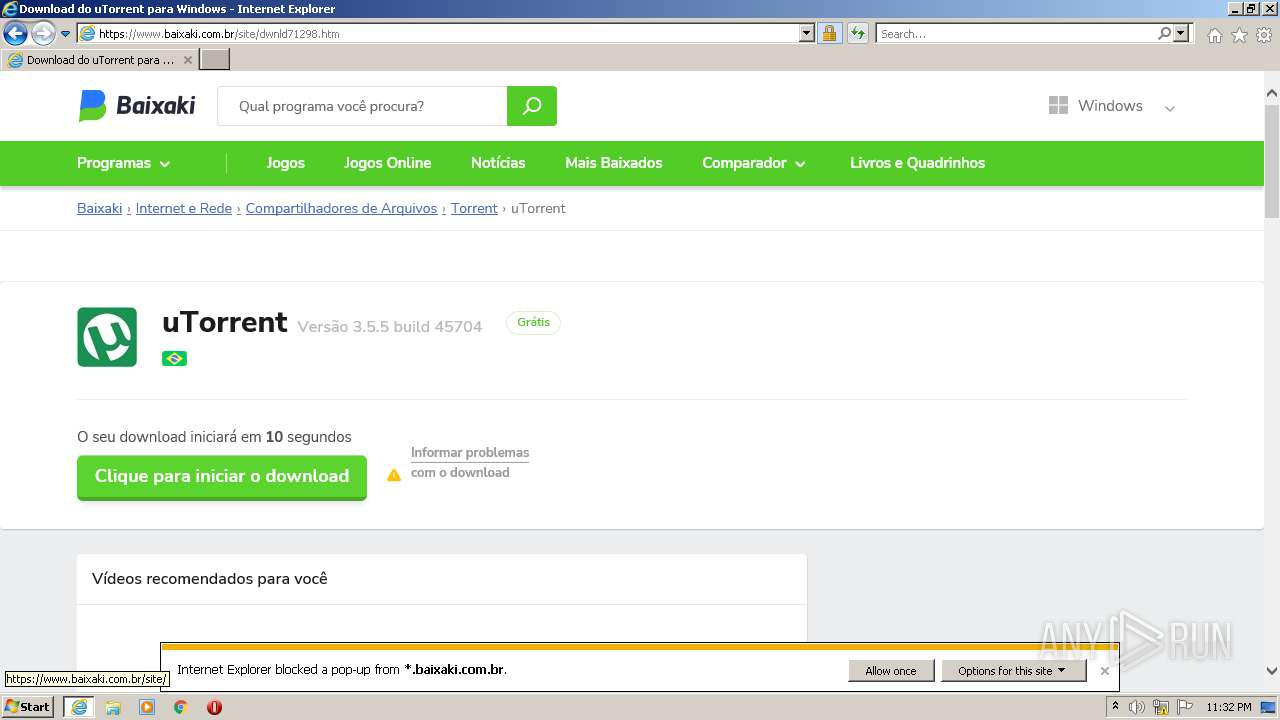Image resolution: width=1280 pixels, height=720 pixels.
Task: Click the address bar URL field
Action: click(x=447, y=33)
